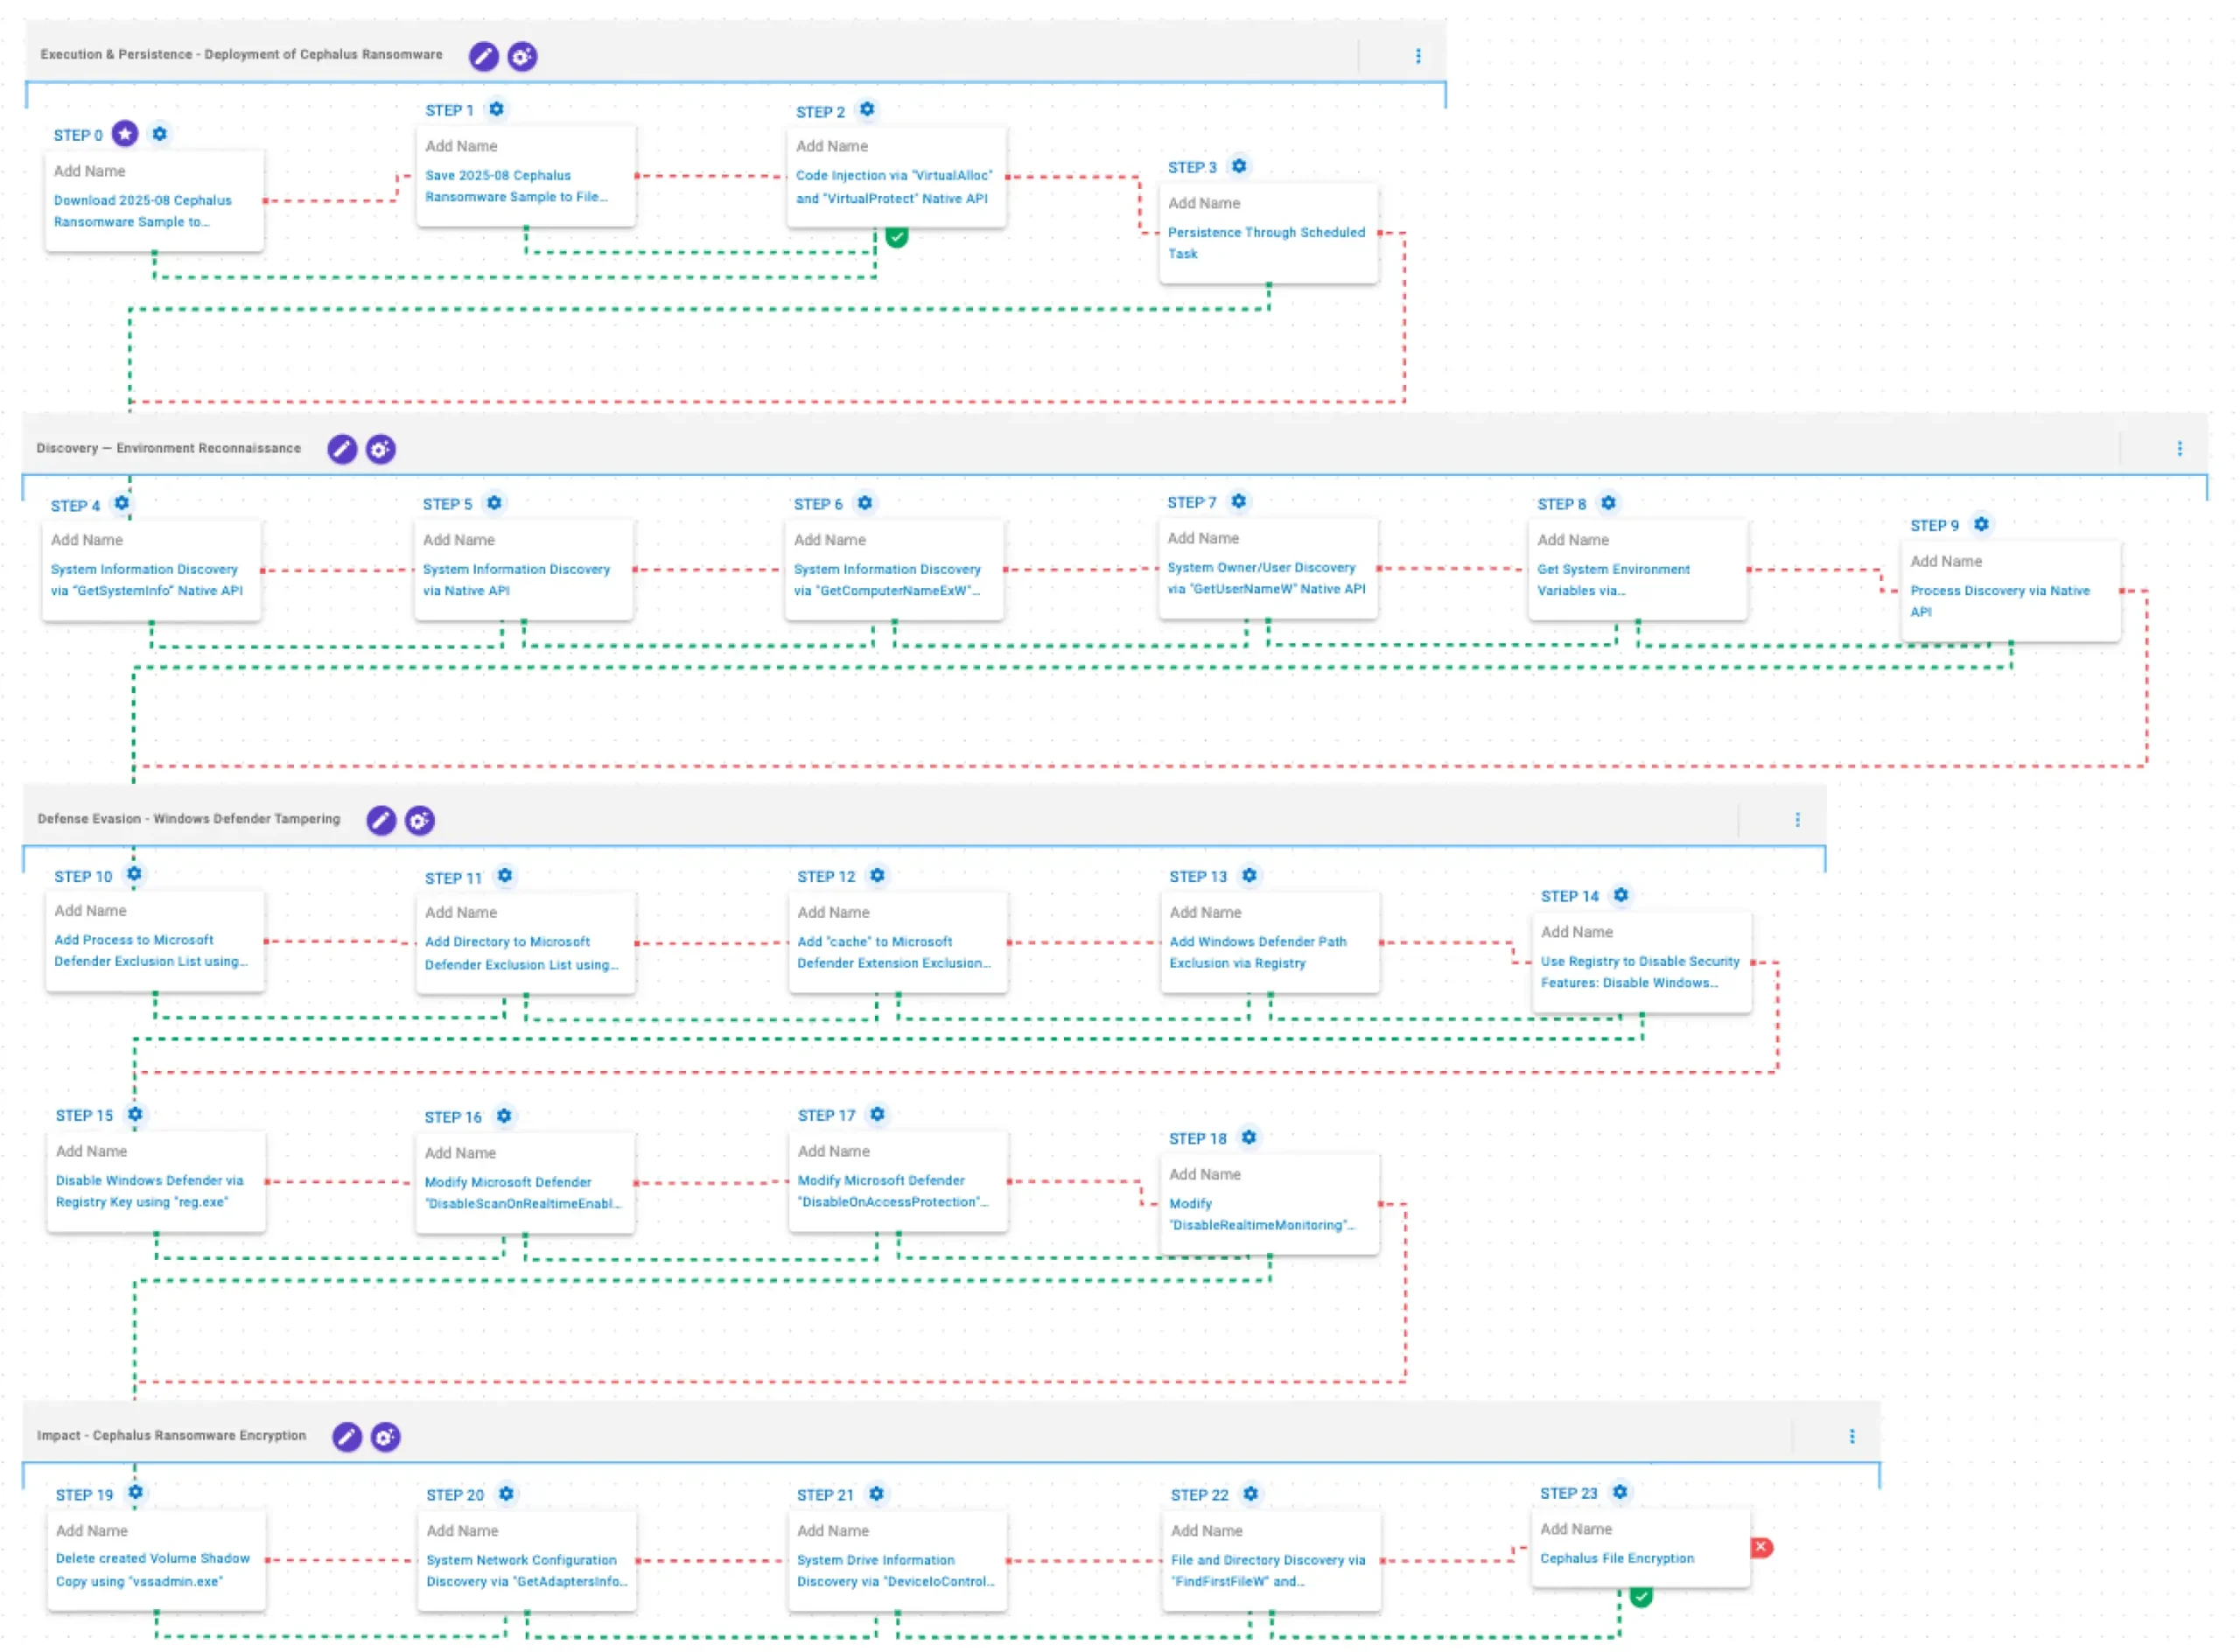Click gear icon beside STEP 9
Screen dimensions: 2240x1652
1983,525
